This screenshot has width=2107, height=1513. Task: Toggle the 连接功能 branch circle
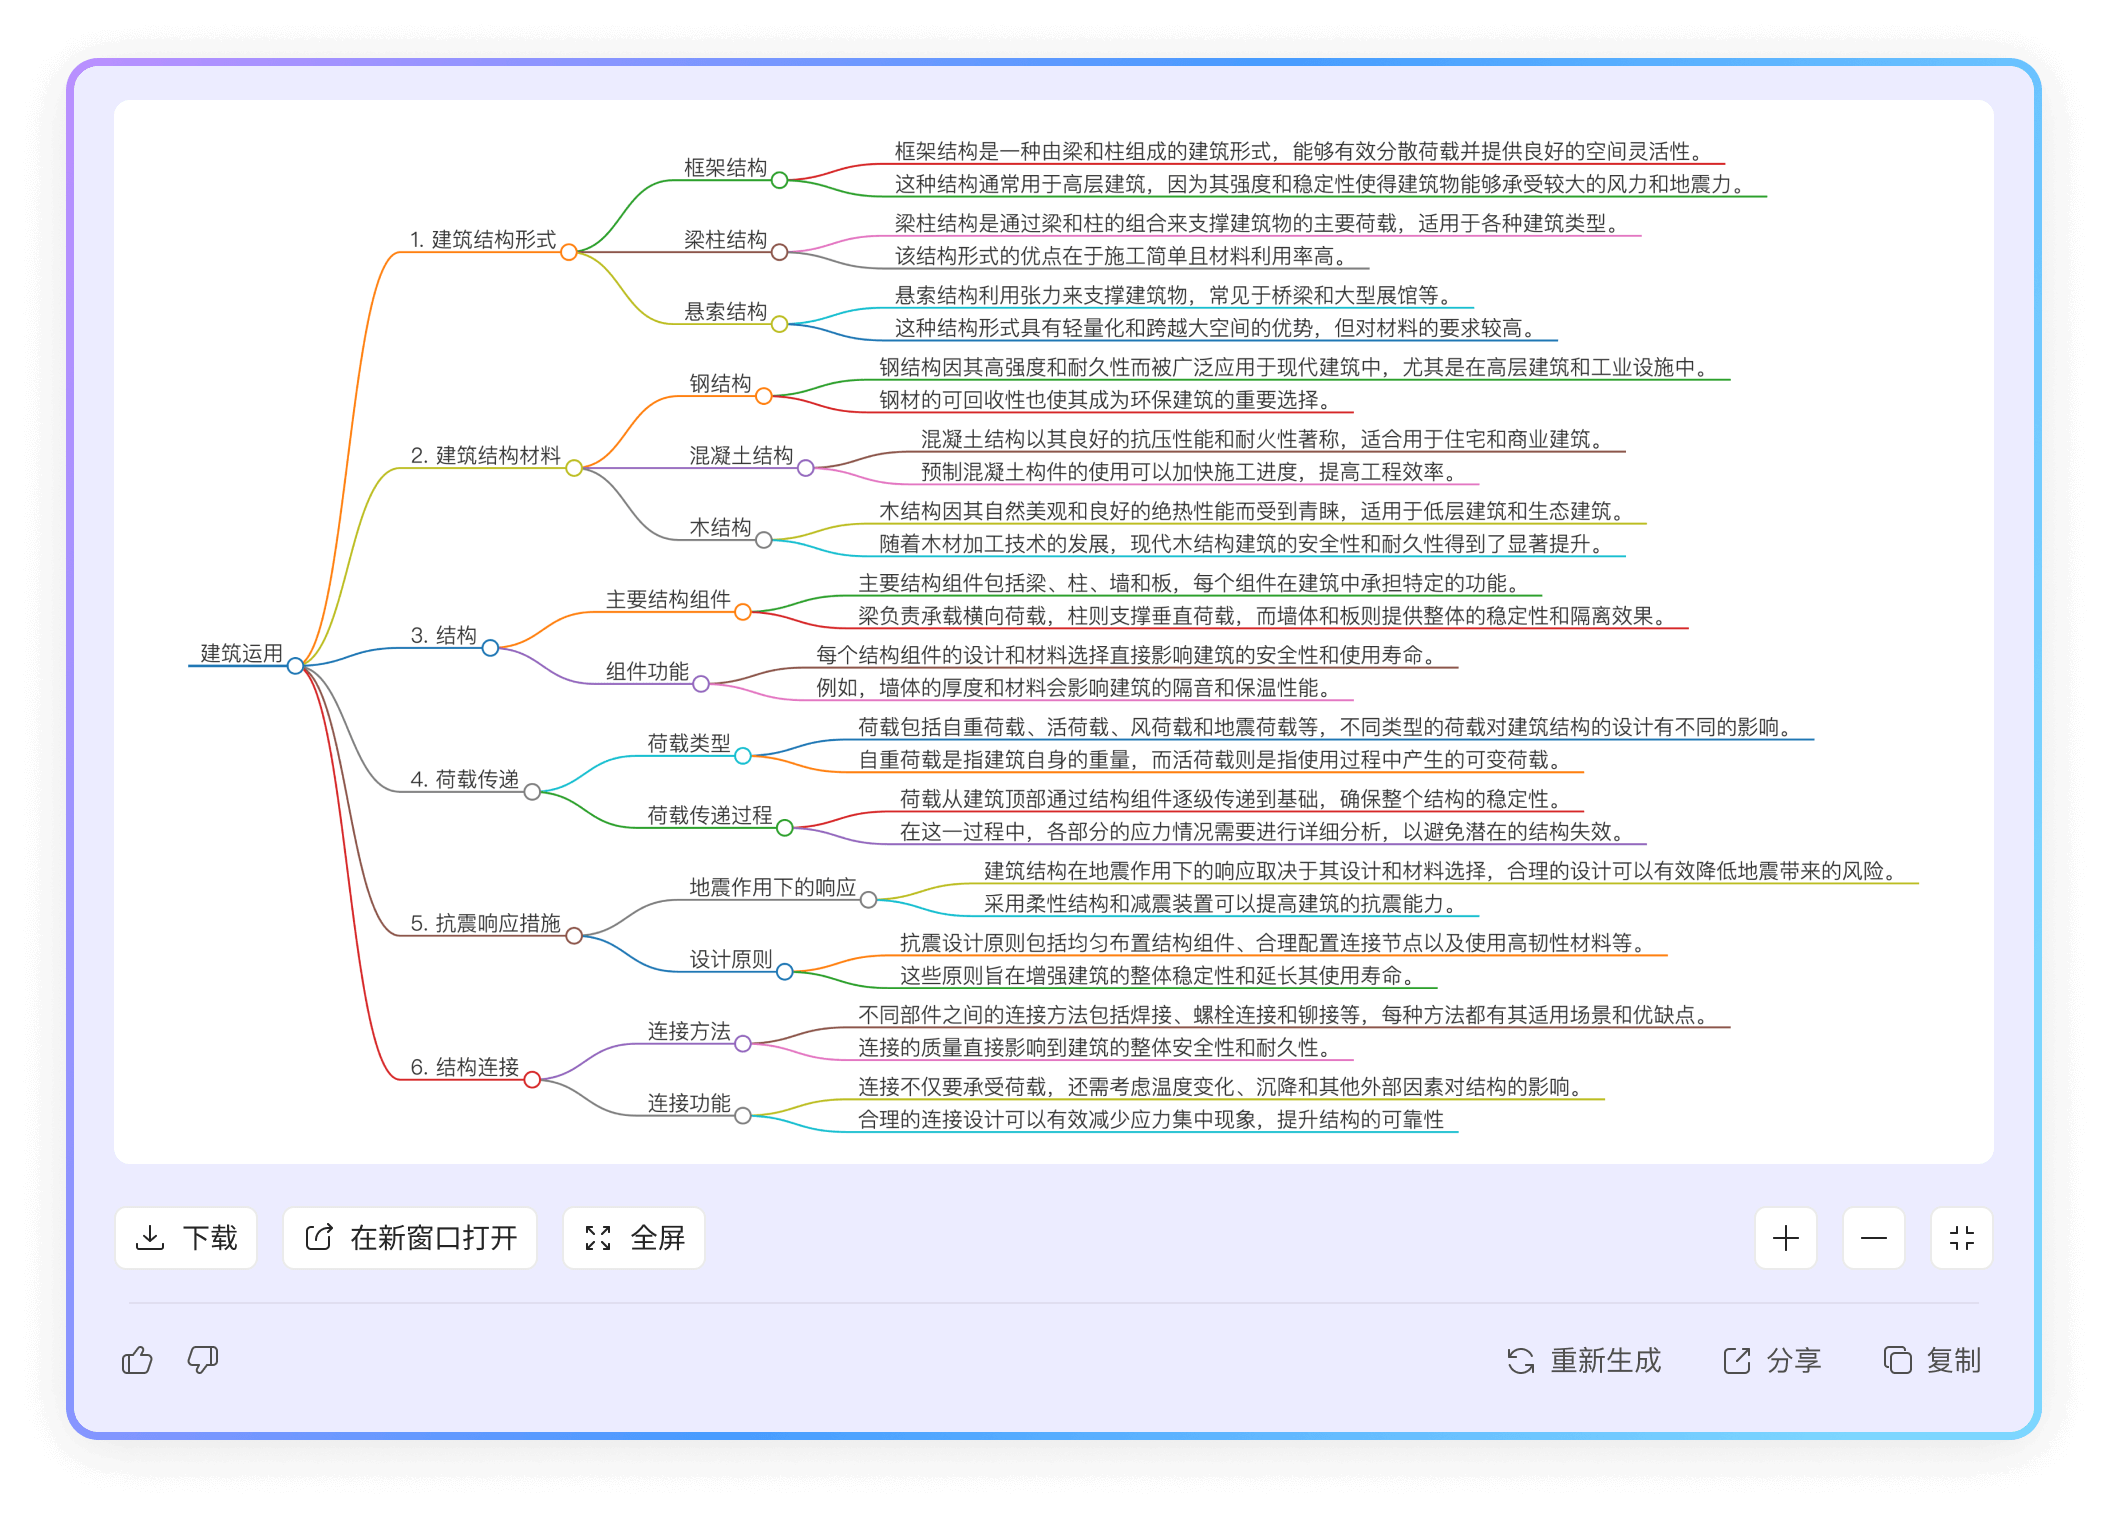pos(743,1116)
